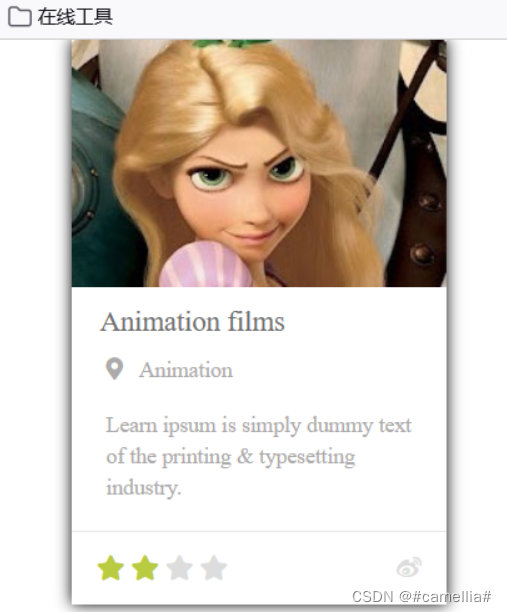507x612 pixels.
Task: Click the 在线工具 bookmark label
Action: tap(75, 17)
